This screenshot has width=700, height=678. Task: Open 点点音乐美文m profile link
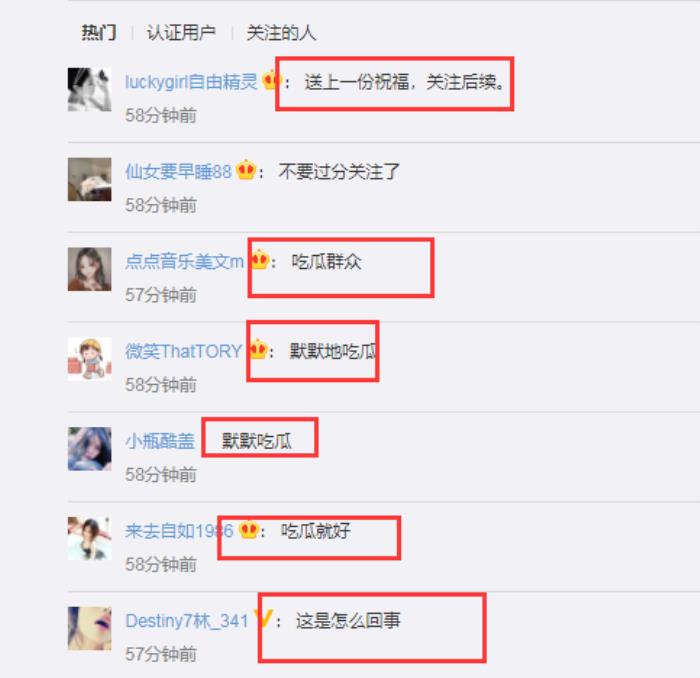point(184,261)
